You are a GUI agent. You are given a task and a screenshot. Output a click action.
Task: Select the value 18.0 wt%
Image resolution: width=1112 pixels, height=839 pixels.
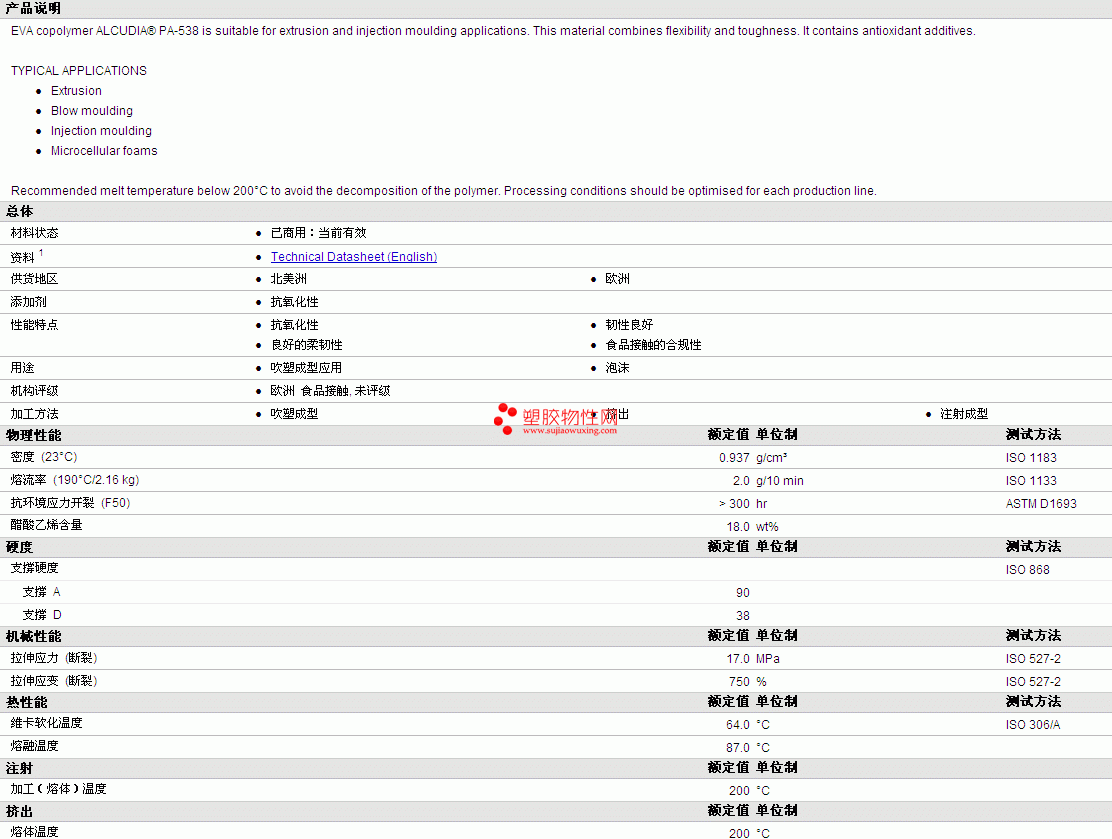coord(752,527)
